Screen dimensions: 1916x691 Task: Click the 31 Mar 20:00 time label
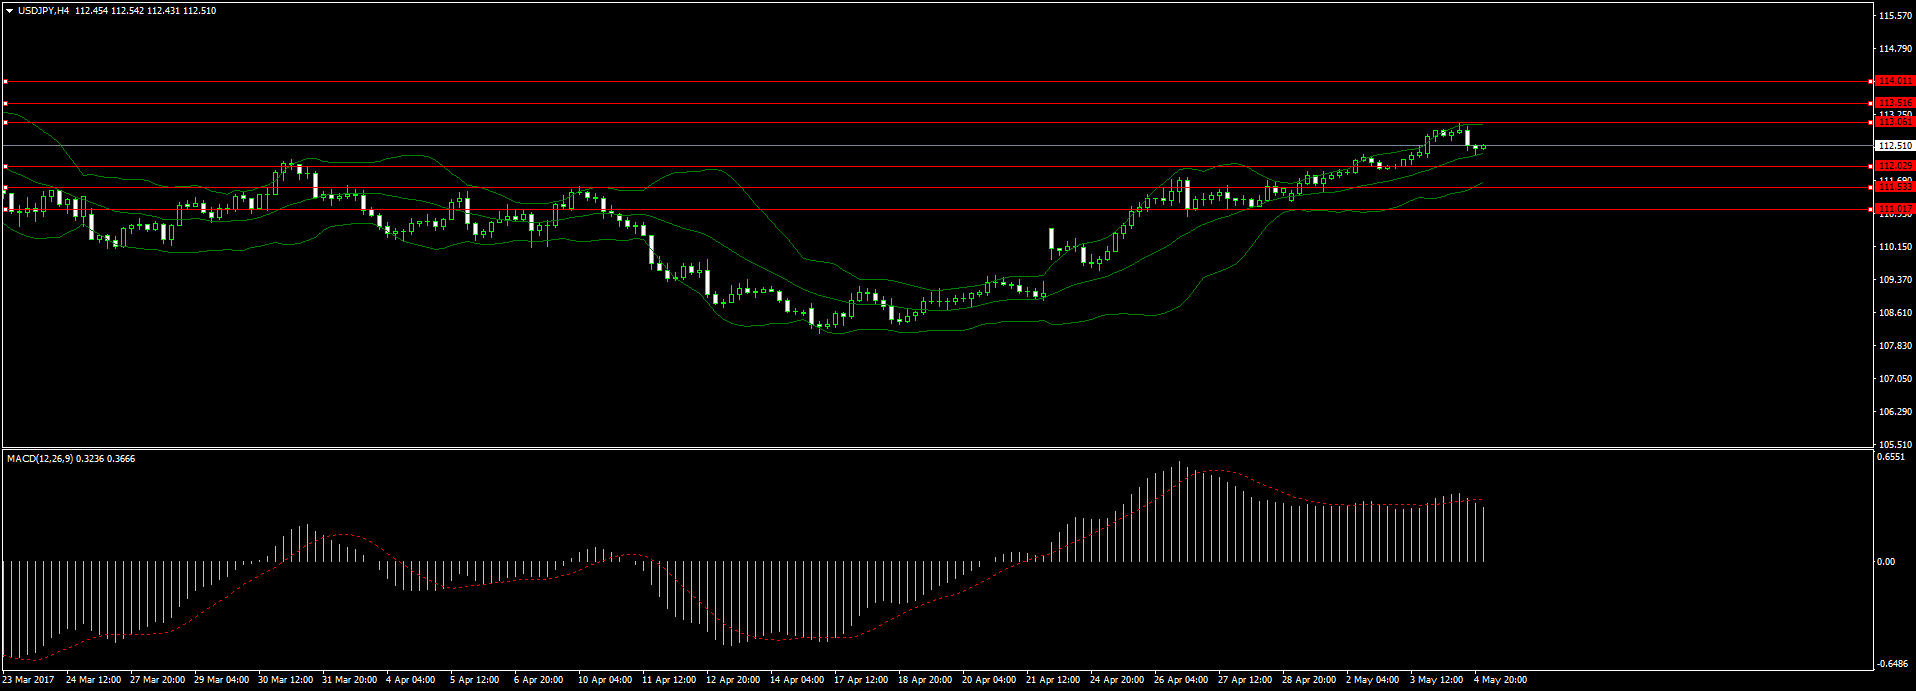349,680
